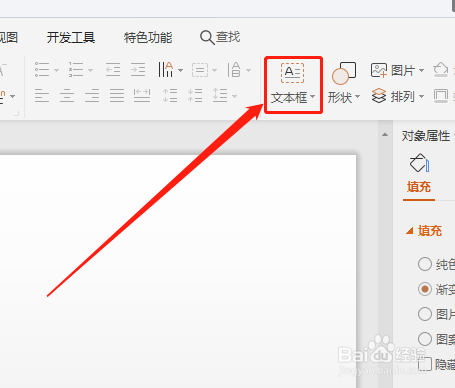Image resolution: width=455 pixels, height=388 pixels.
Task: Open the 特色功能 ribbon tab
Action: pos(148,37)
